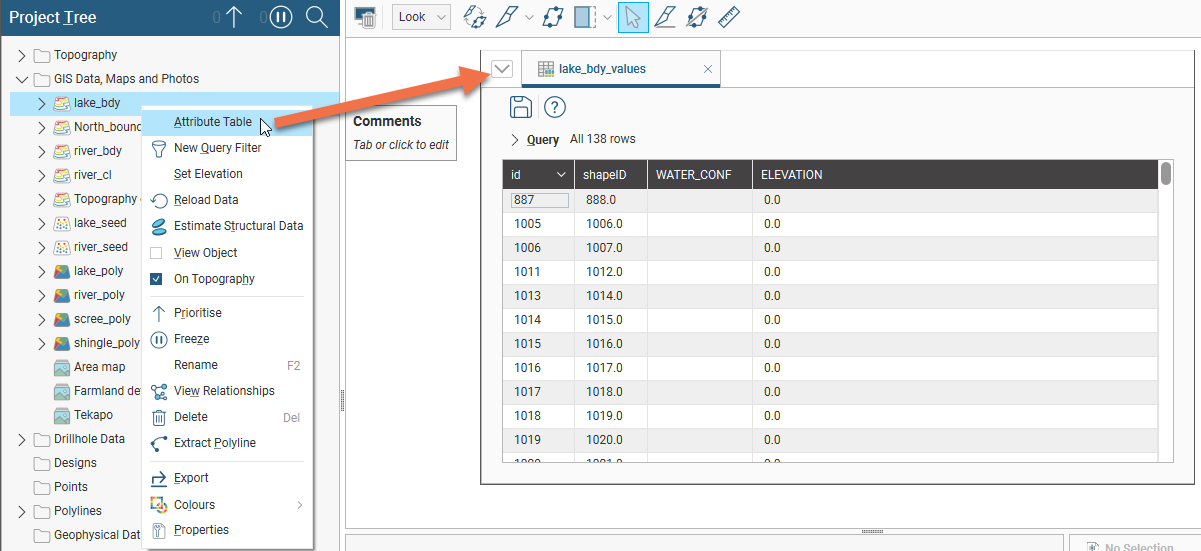Click the save icon in attribute table

(521, 108)
